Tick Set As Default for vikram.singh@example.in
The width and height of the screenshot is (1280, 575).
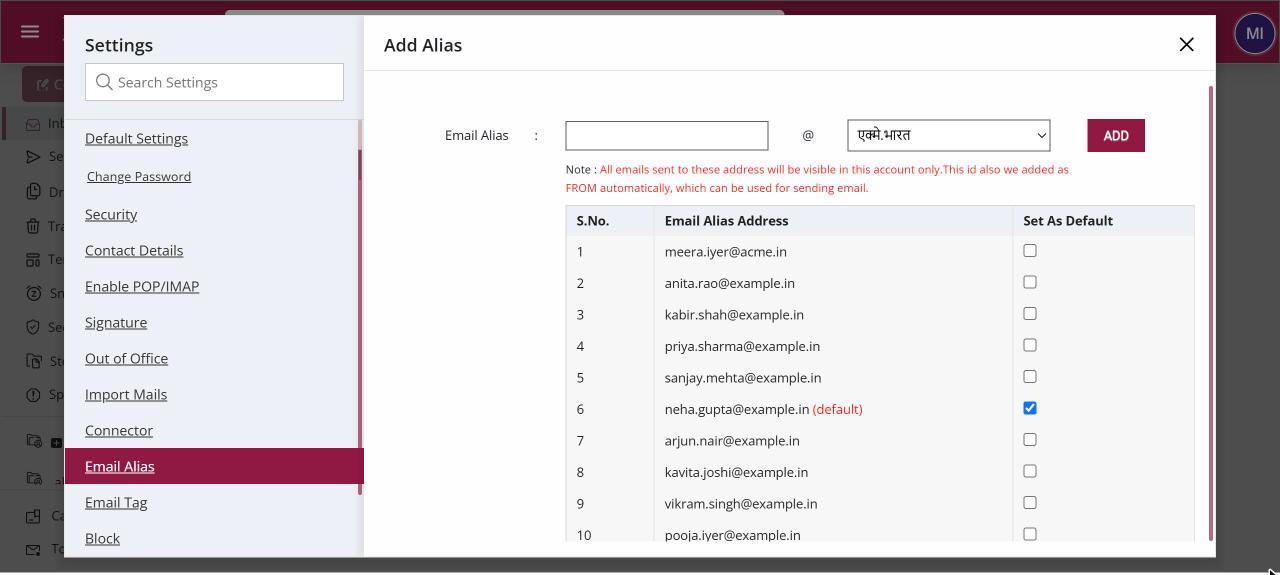click(1030, 503)
